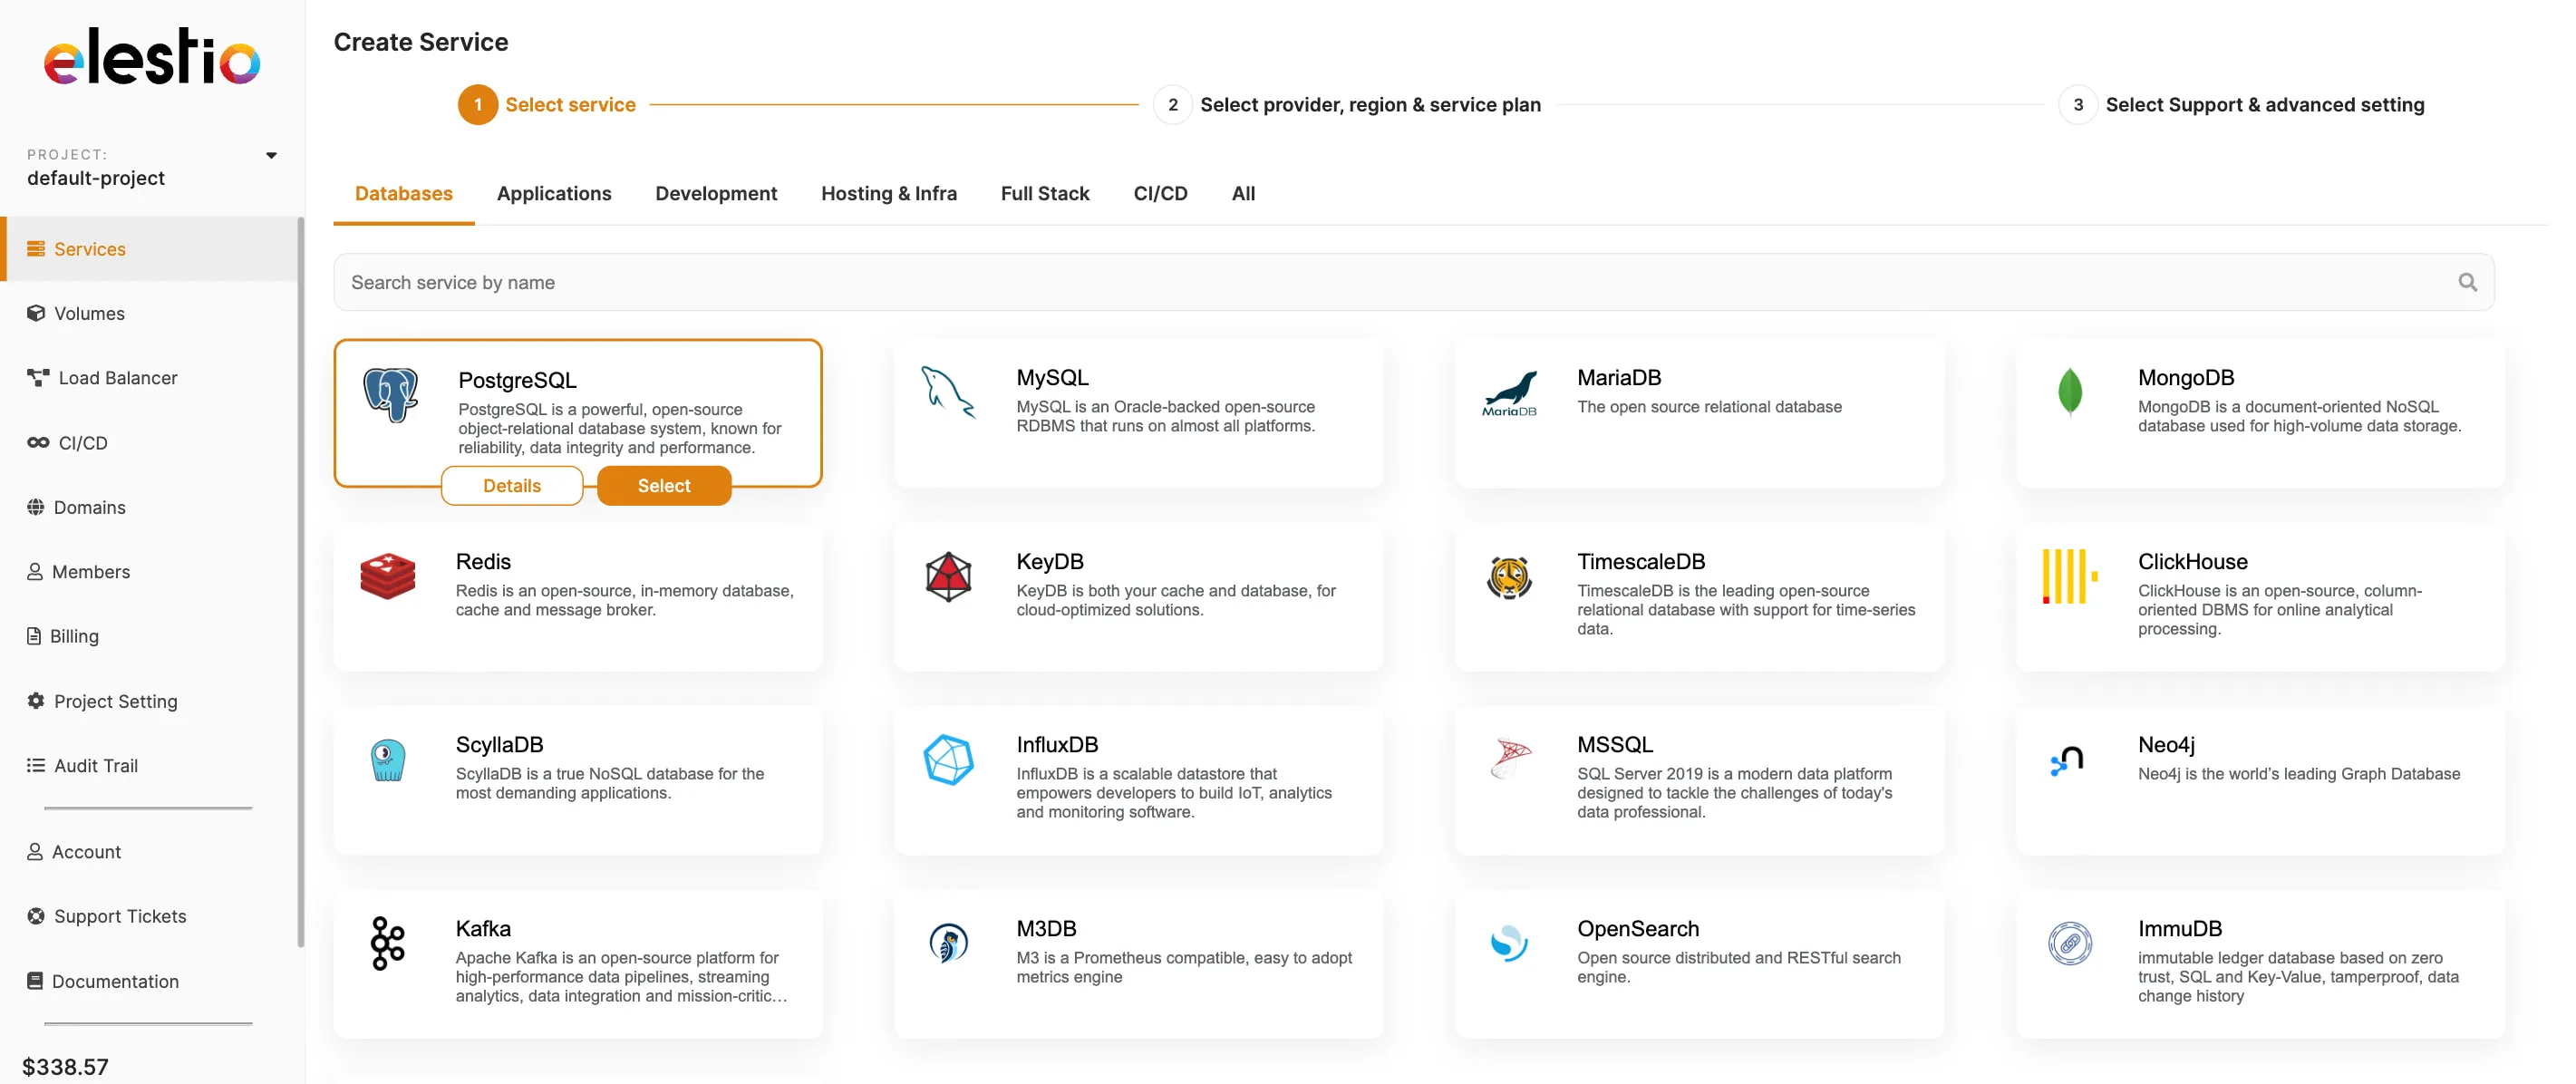Switch to the Applications tab

pos(554,193)
